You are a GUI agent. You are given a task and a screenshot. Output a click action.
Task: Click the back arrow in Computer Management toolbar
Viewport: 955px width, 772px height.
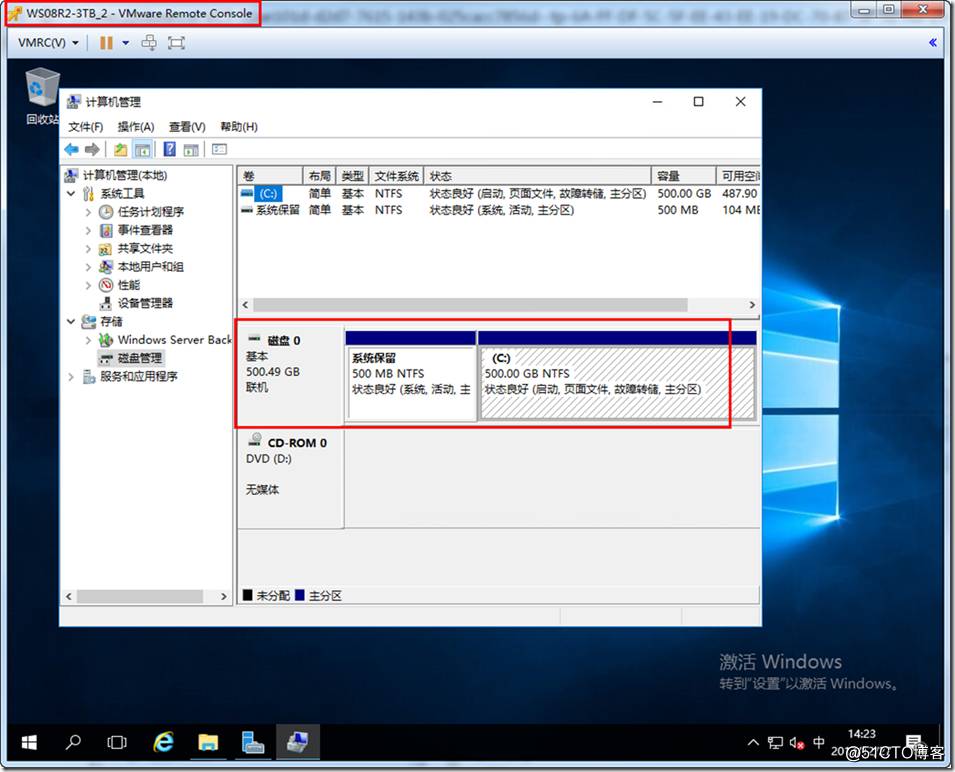point(71,149)
